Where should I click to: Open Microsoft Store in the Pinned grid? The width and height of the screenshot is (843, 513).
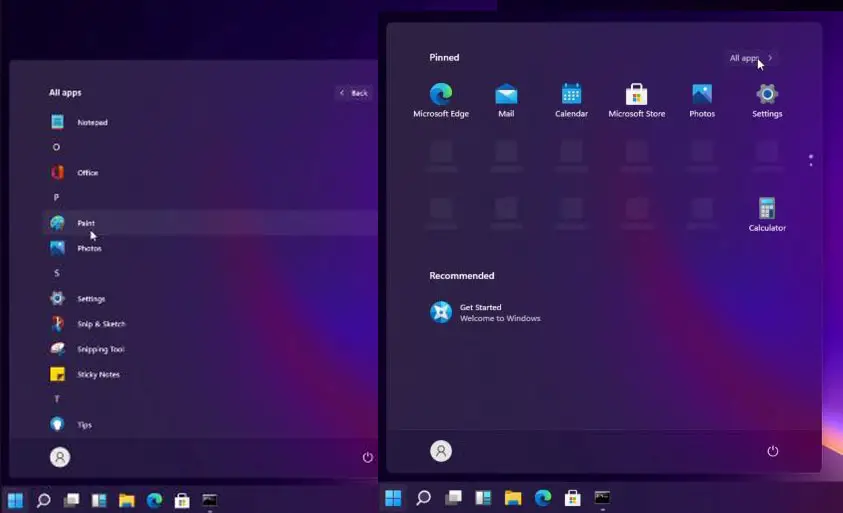pyautogui.click(x=637, y=101)
